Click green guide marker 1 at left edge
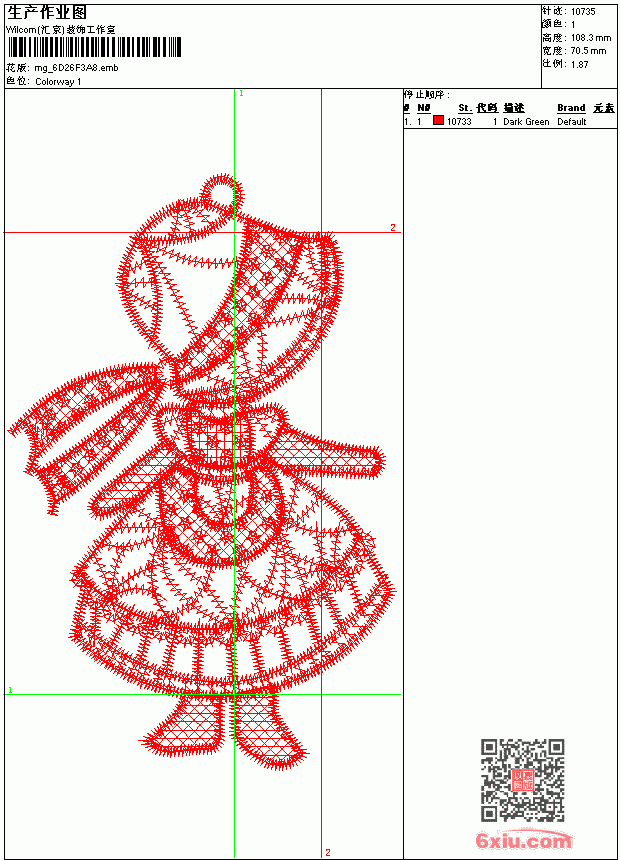Image resolution: width=620 pixels, height=860 pixels. coord(10,689)
